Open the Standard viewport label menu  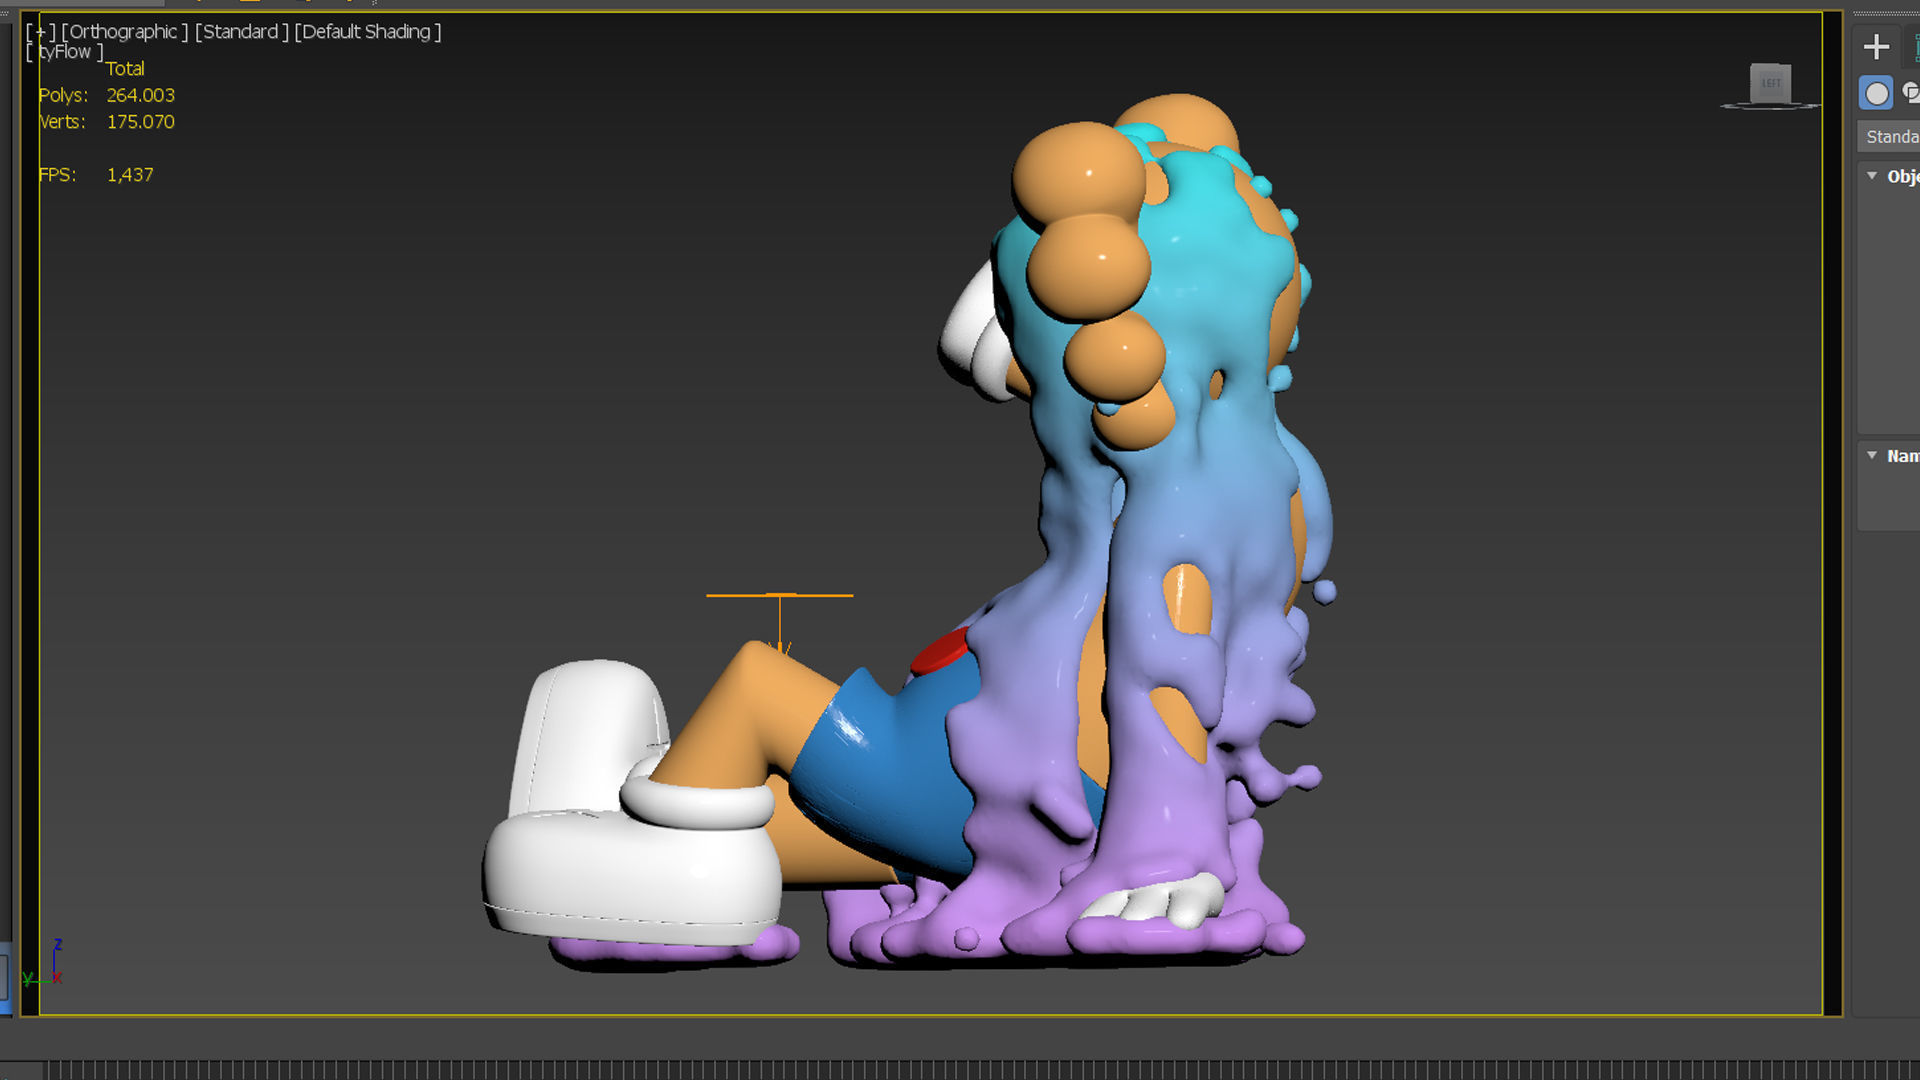tap(242, 32)
